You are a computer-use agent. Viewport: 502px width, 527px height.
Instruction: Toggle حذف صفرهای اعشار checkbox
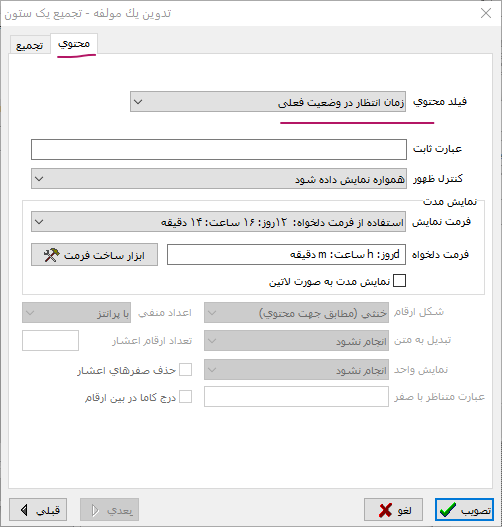pyautogui.click(x=185, y=369)
